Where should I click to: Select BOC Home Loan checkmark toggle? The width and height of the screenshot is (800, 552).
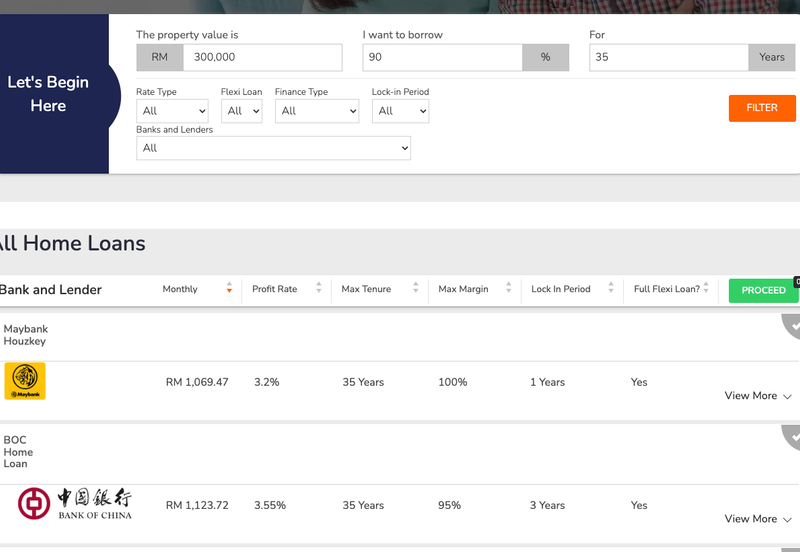tap(792, 437)
